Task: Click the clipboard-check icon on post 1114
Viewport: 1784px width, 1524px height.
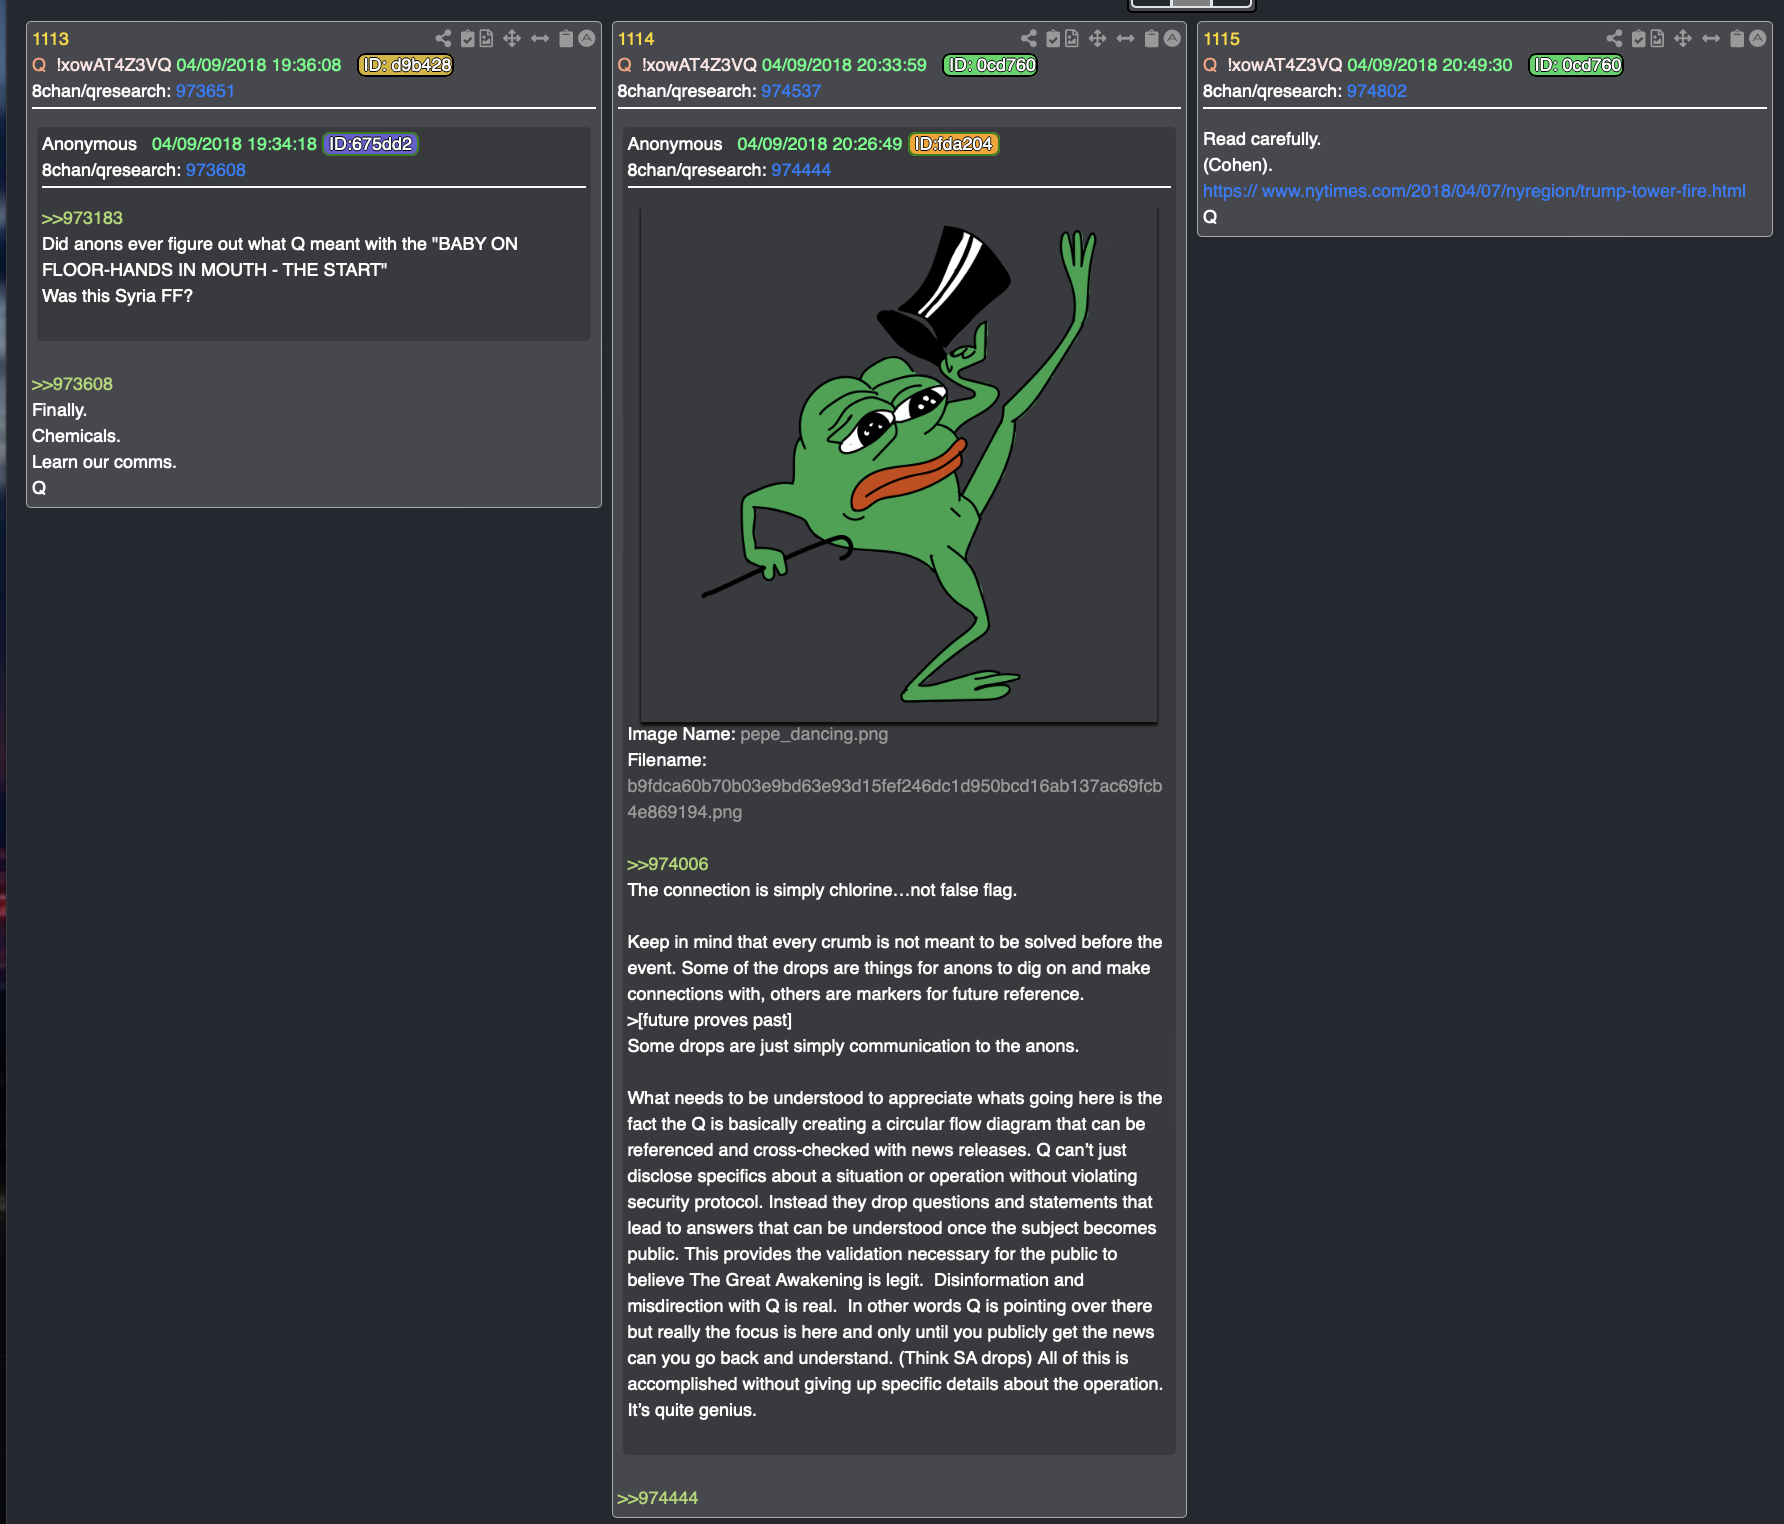Action: pos(1053,39)
